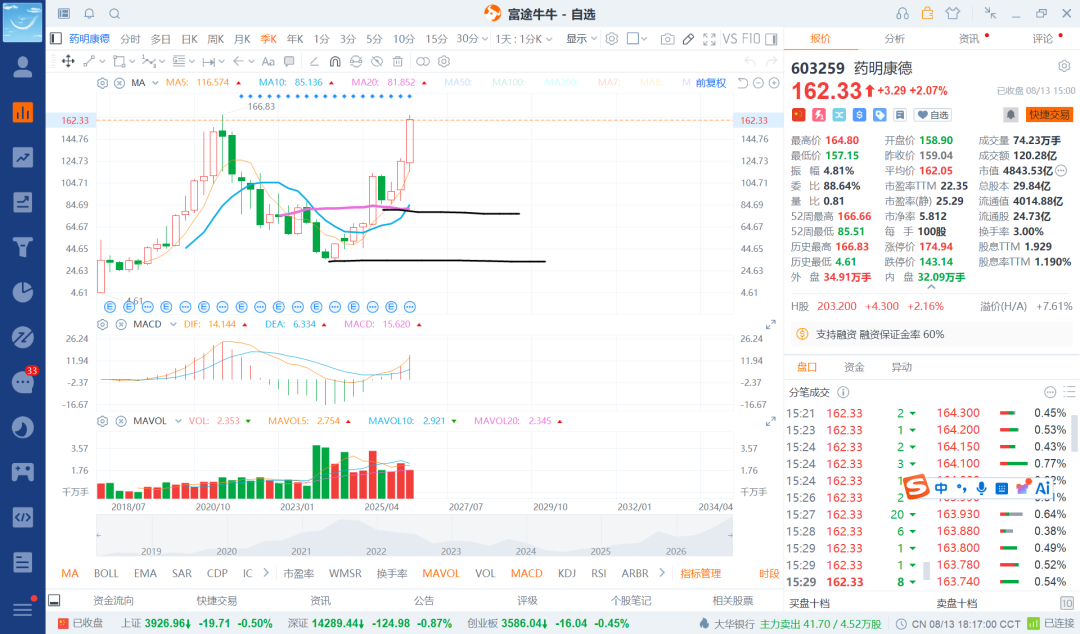Select the comment bubble annotation tool
Image resolution: width=1080 pixels, height=634 pixels.
289,61
